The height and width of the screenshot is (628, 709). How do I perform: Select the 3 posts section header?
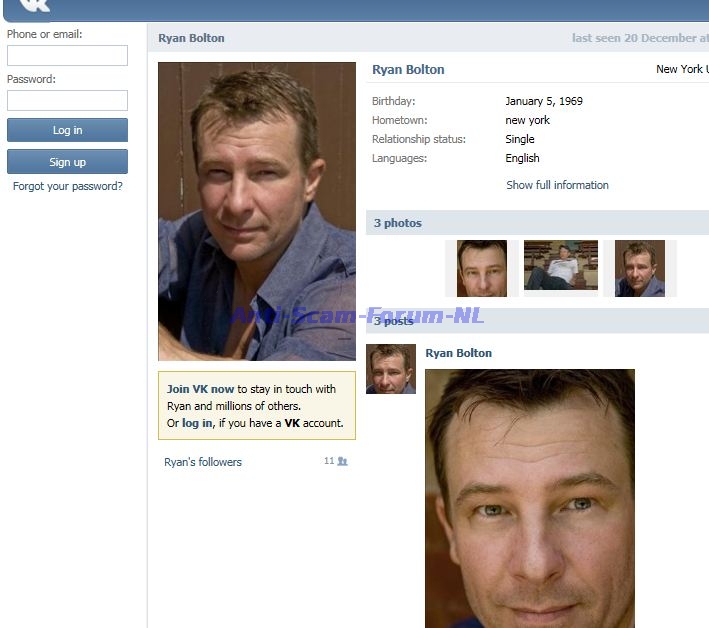tap(394, 321)
